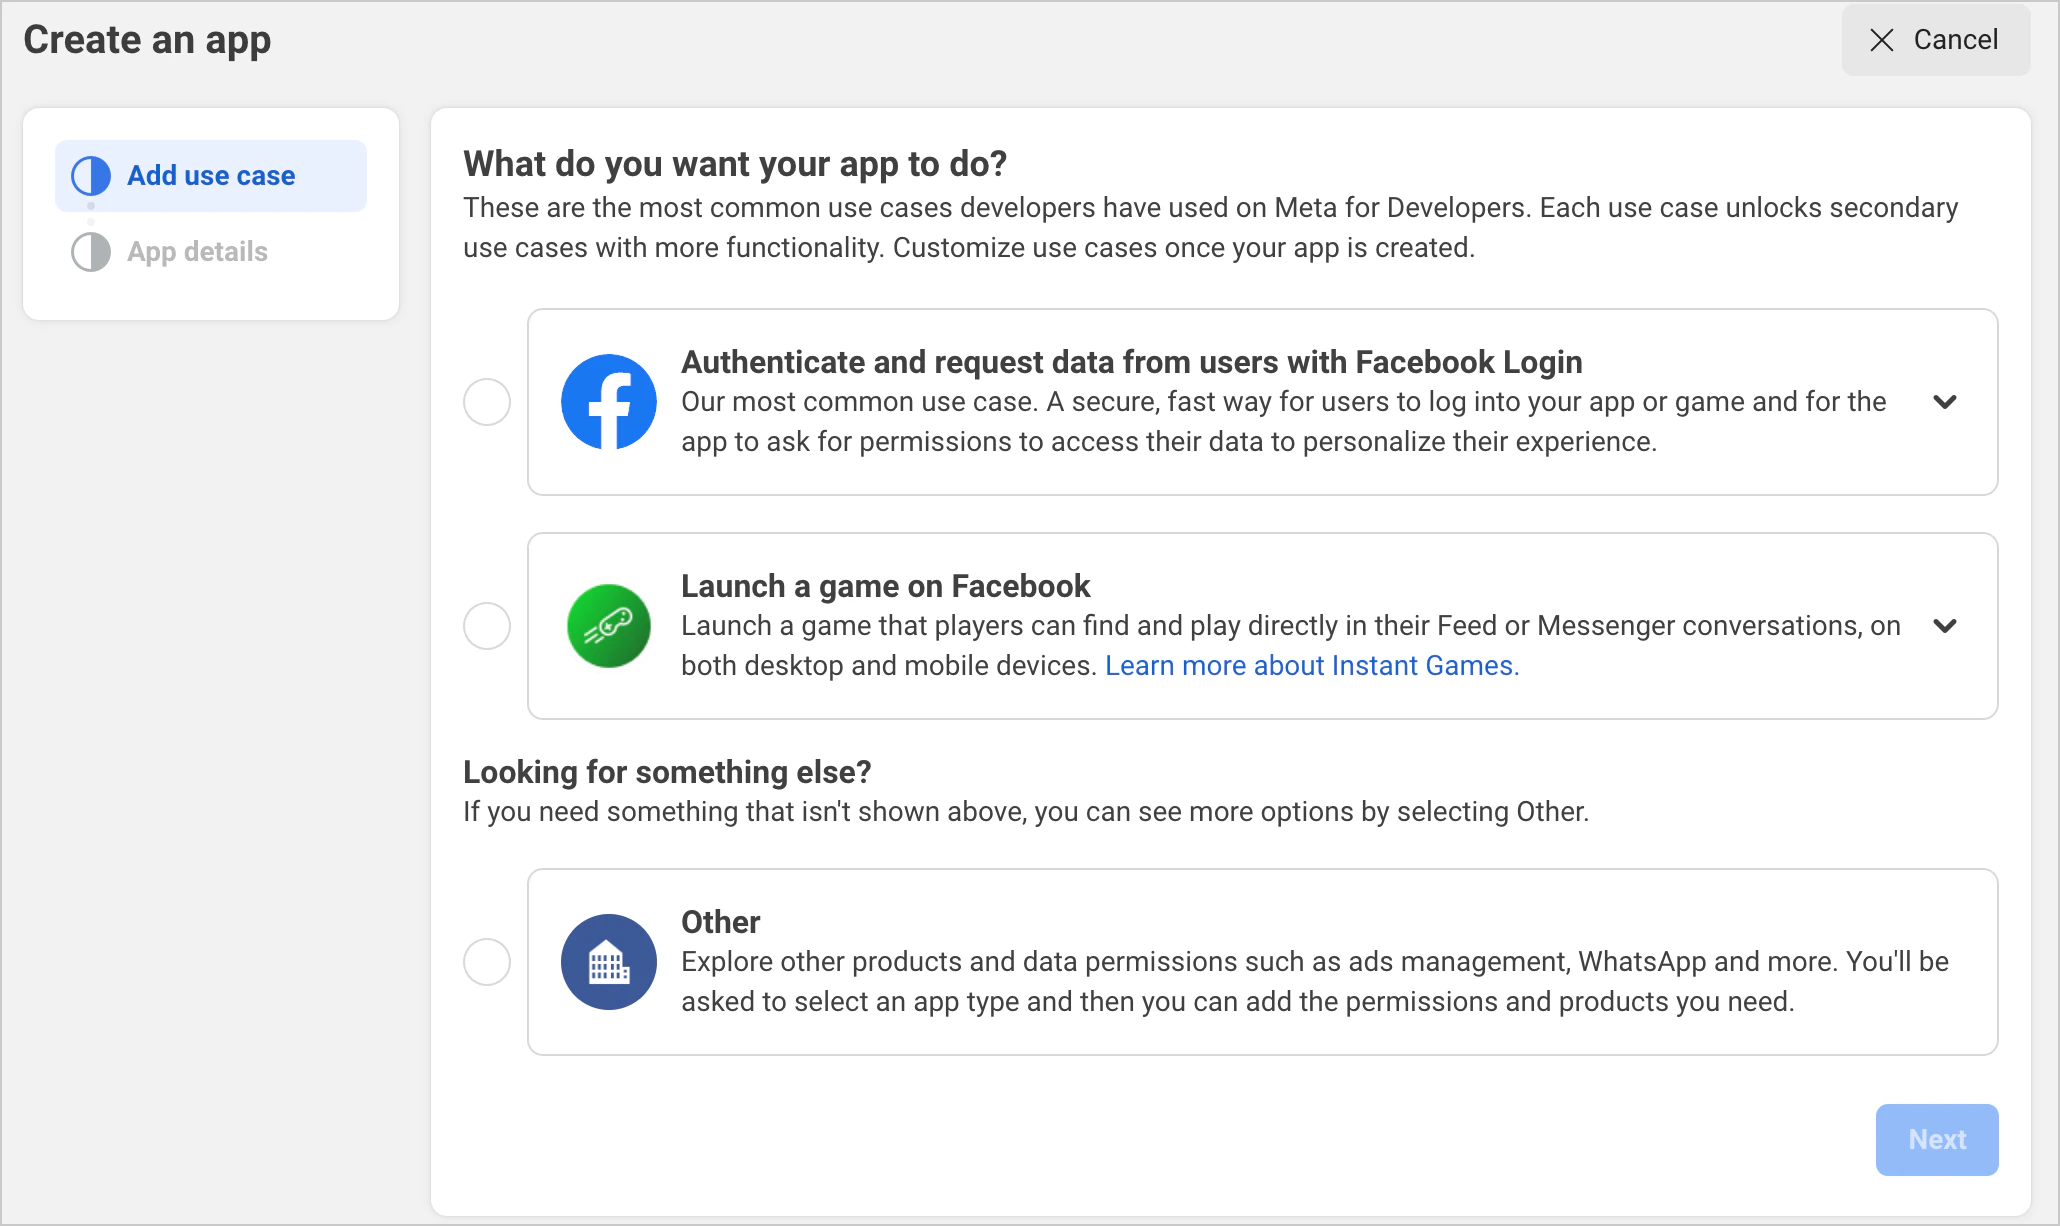The width and height of the screenshot is (2060, 1226).
Task: Click the Cancel button
Action: pyautogui.click(x=1935, y=40)
